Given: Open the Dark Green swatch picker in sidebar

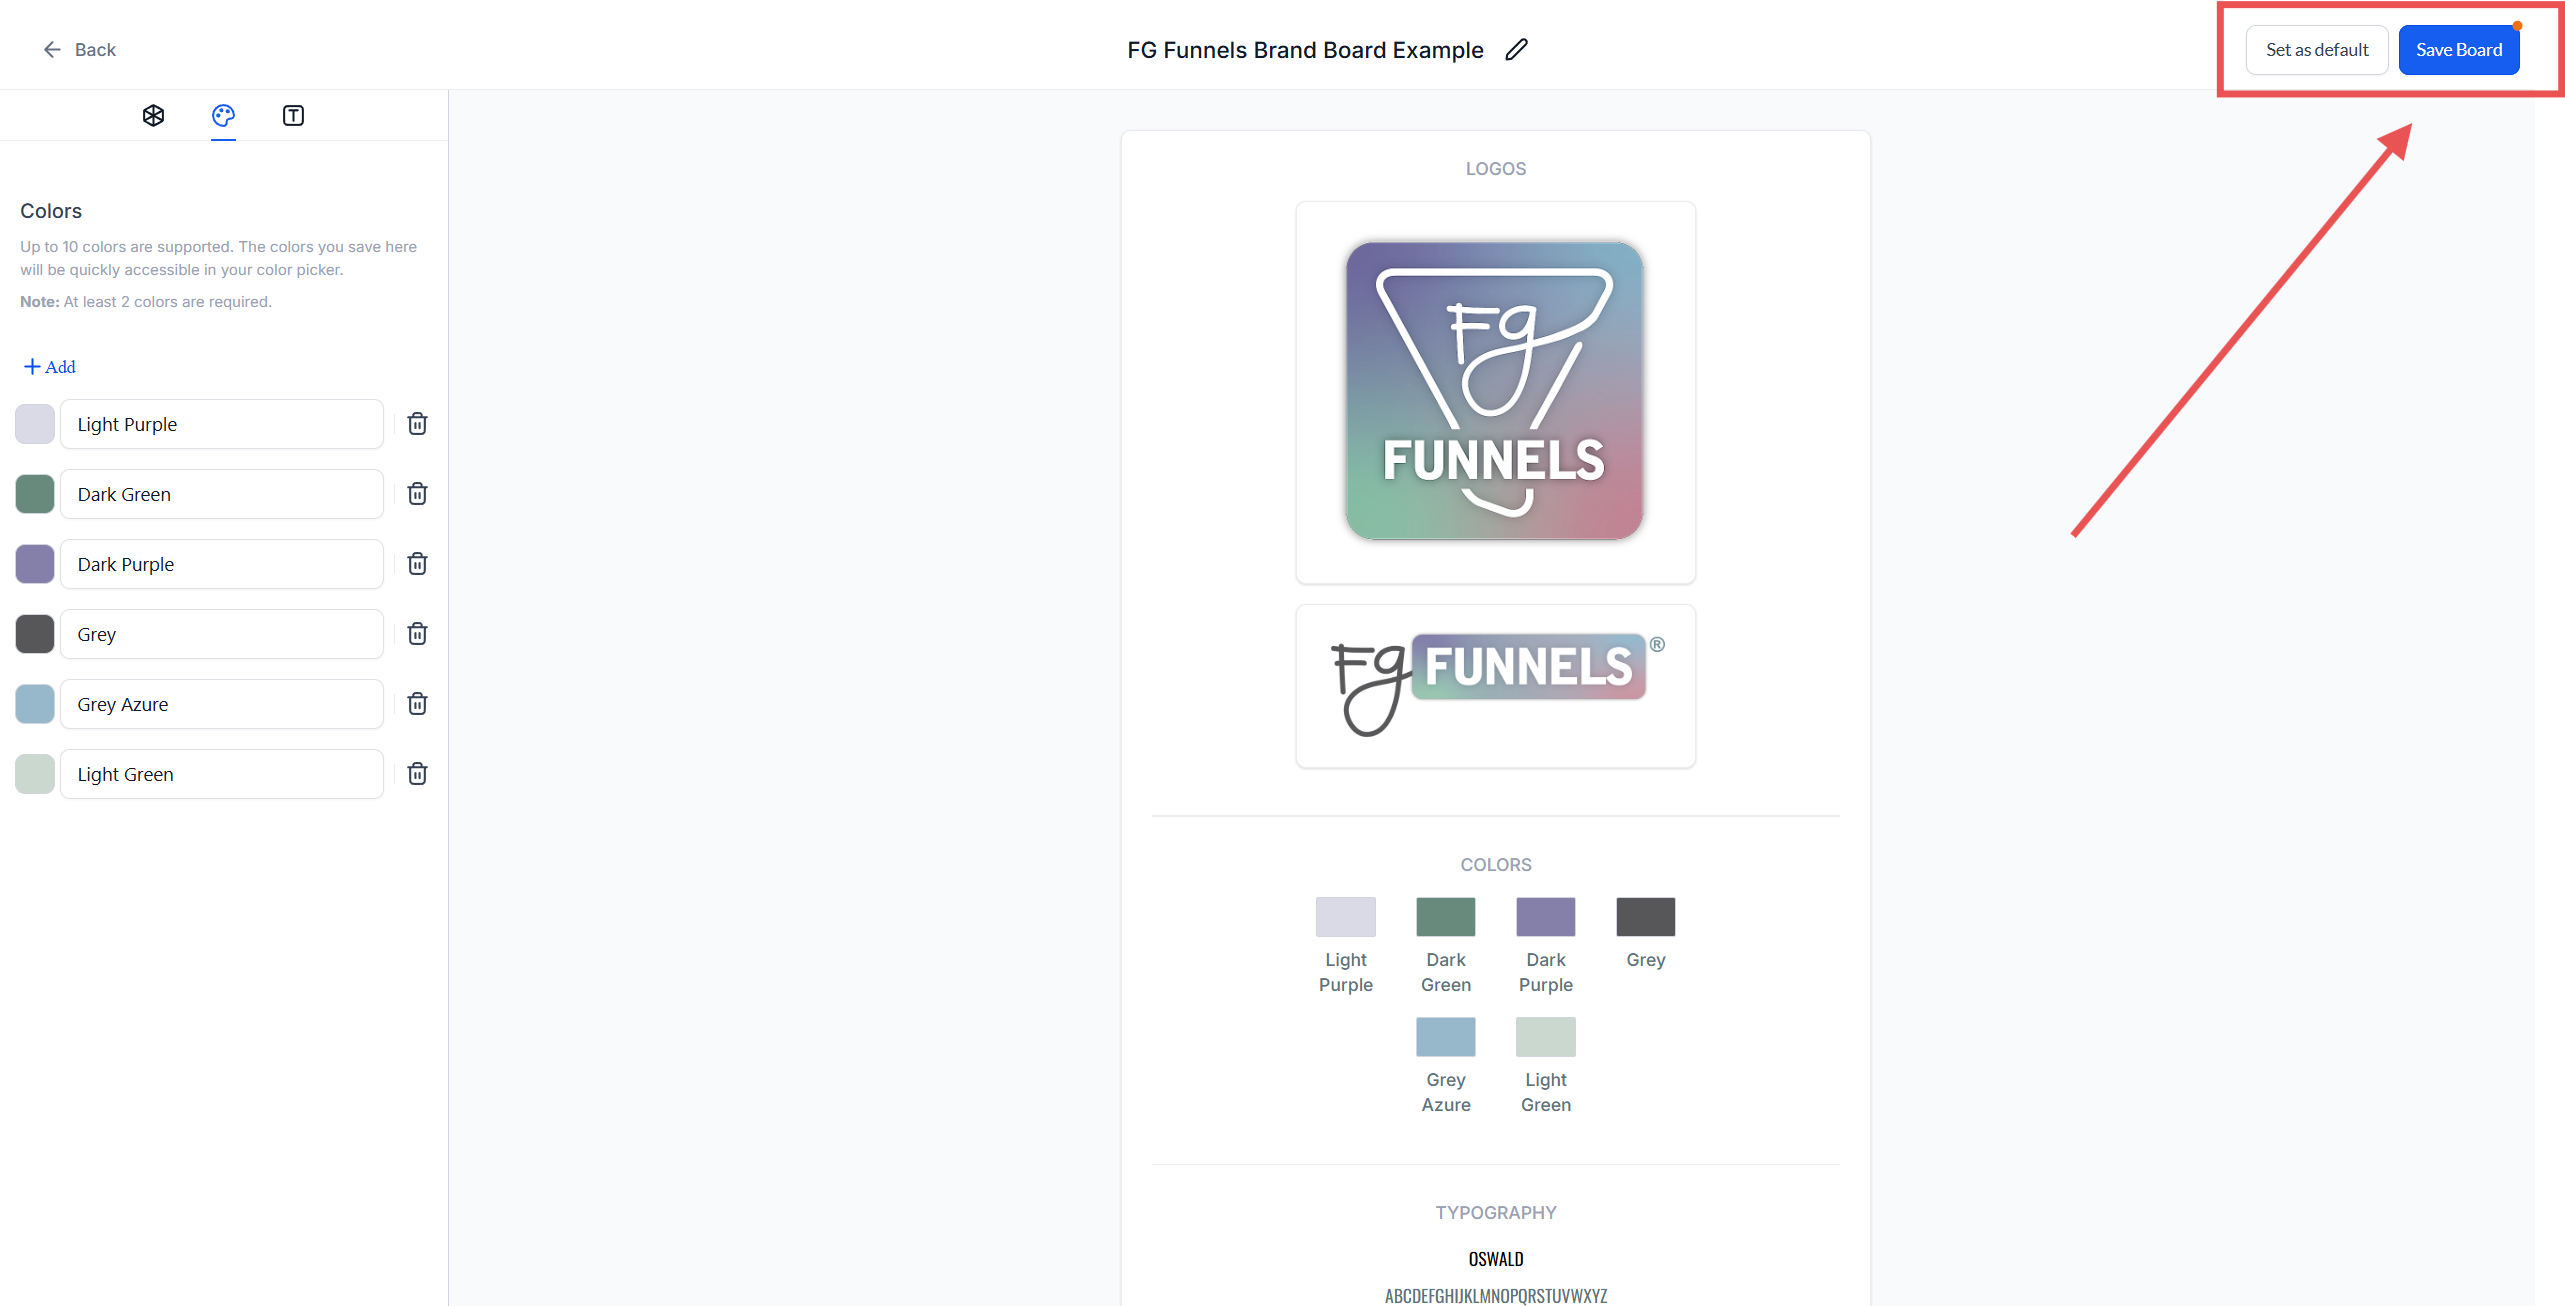Looking at the screenshot, I should [x=35, y=494].
